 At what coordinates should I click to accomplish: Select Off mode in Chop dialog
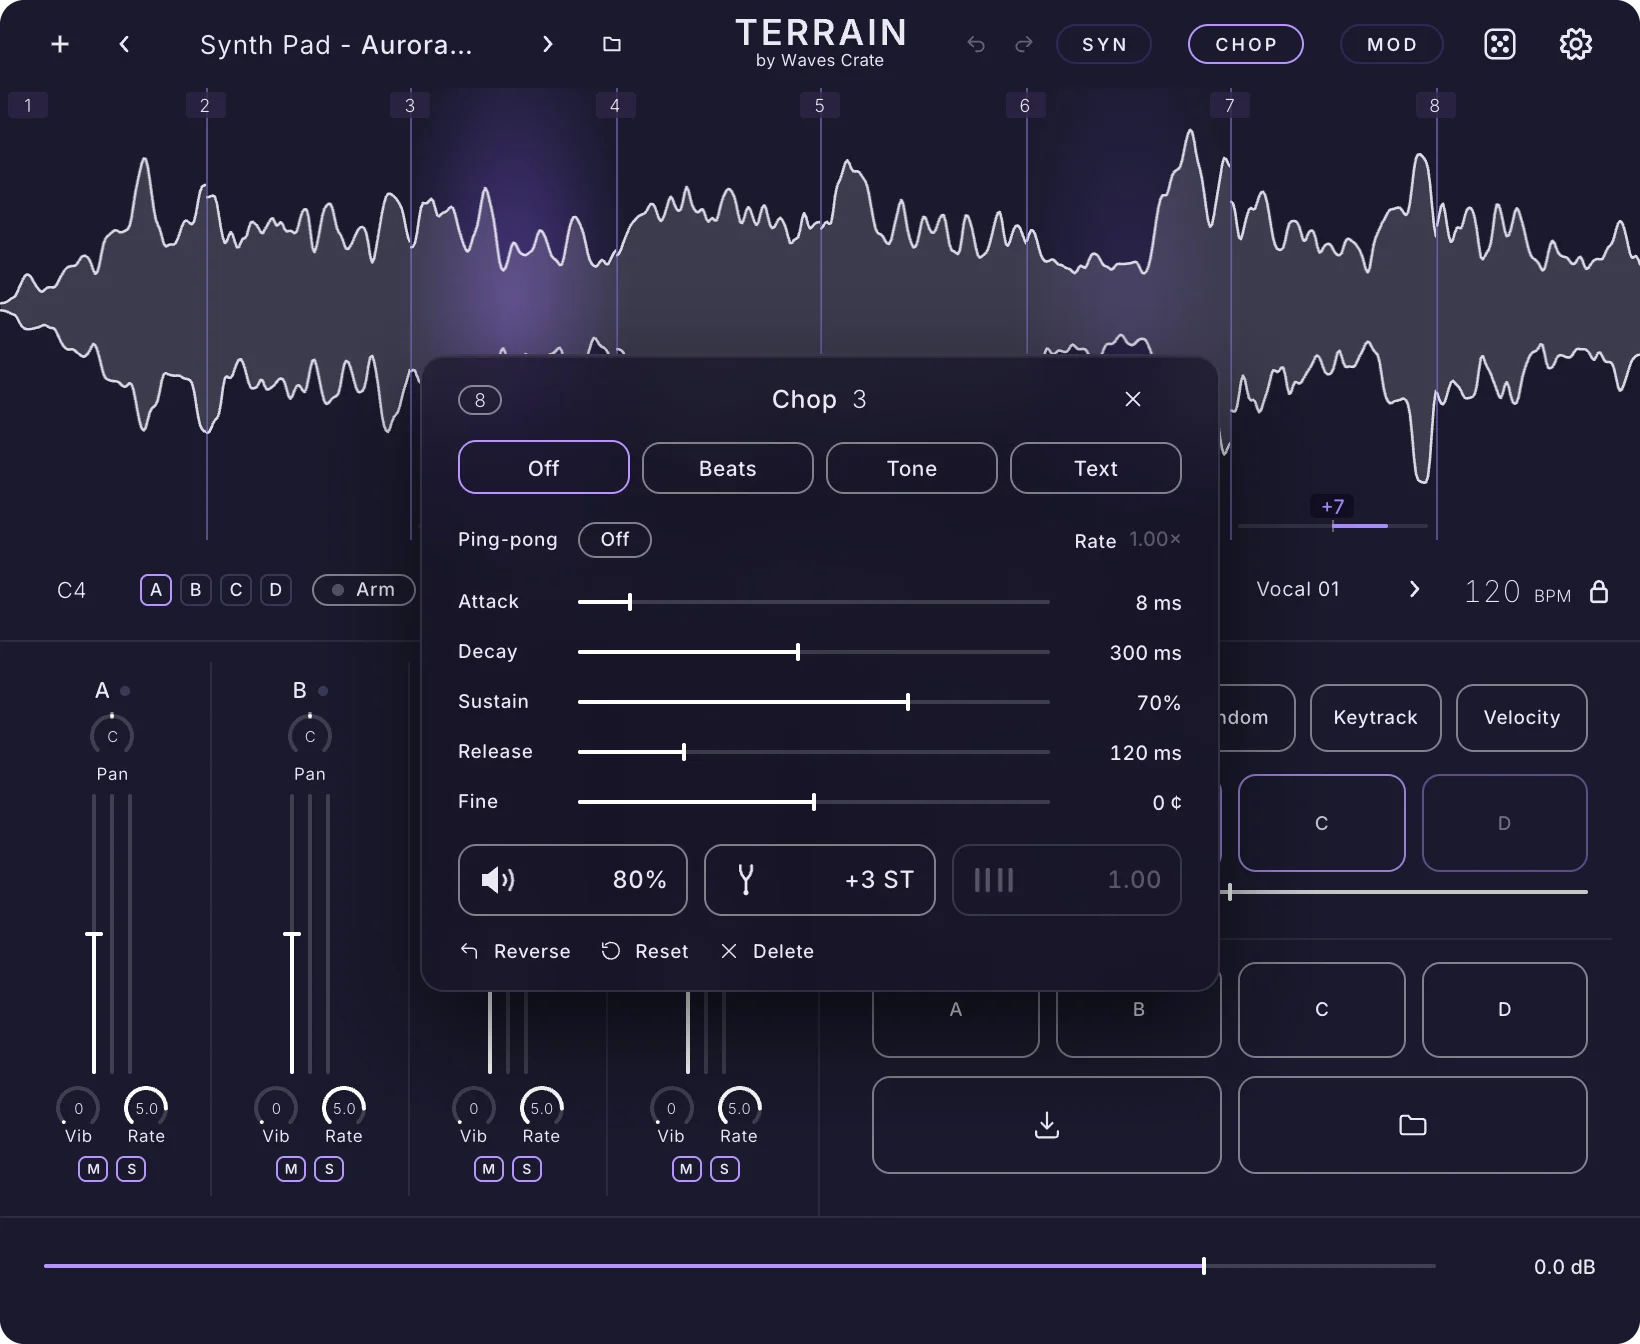(544, 468)
